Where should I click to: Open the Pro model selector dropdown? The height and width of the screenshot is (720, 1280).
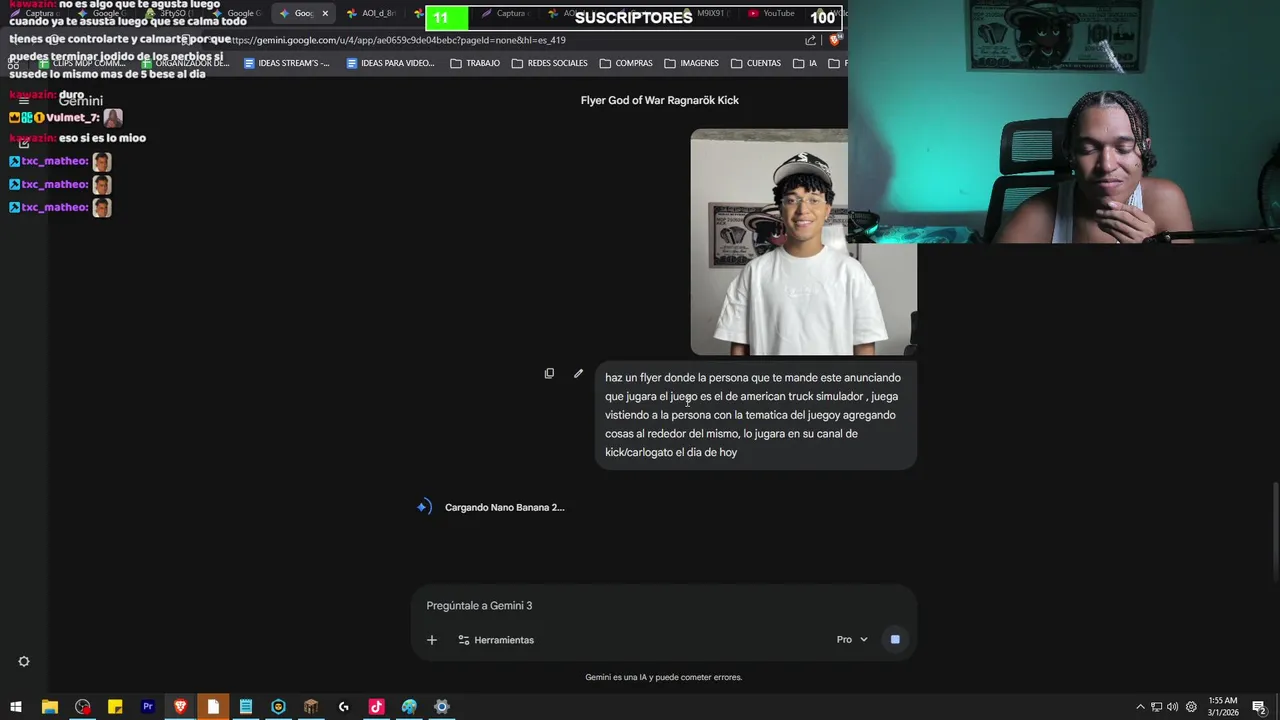pyautogui.click(x=852, y=640)
